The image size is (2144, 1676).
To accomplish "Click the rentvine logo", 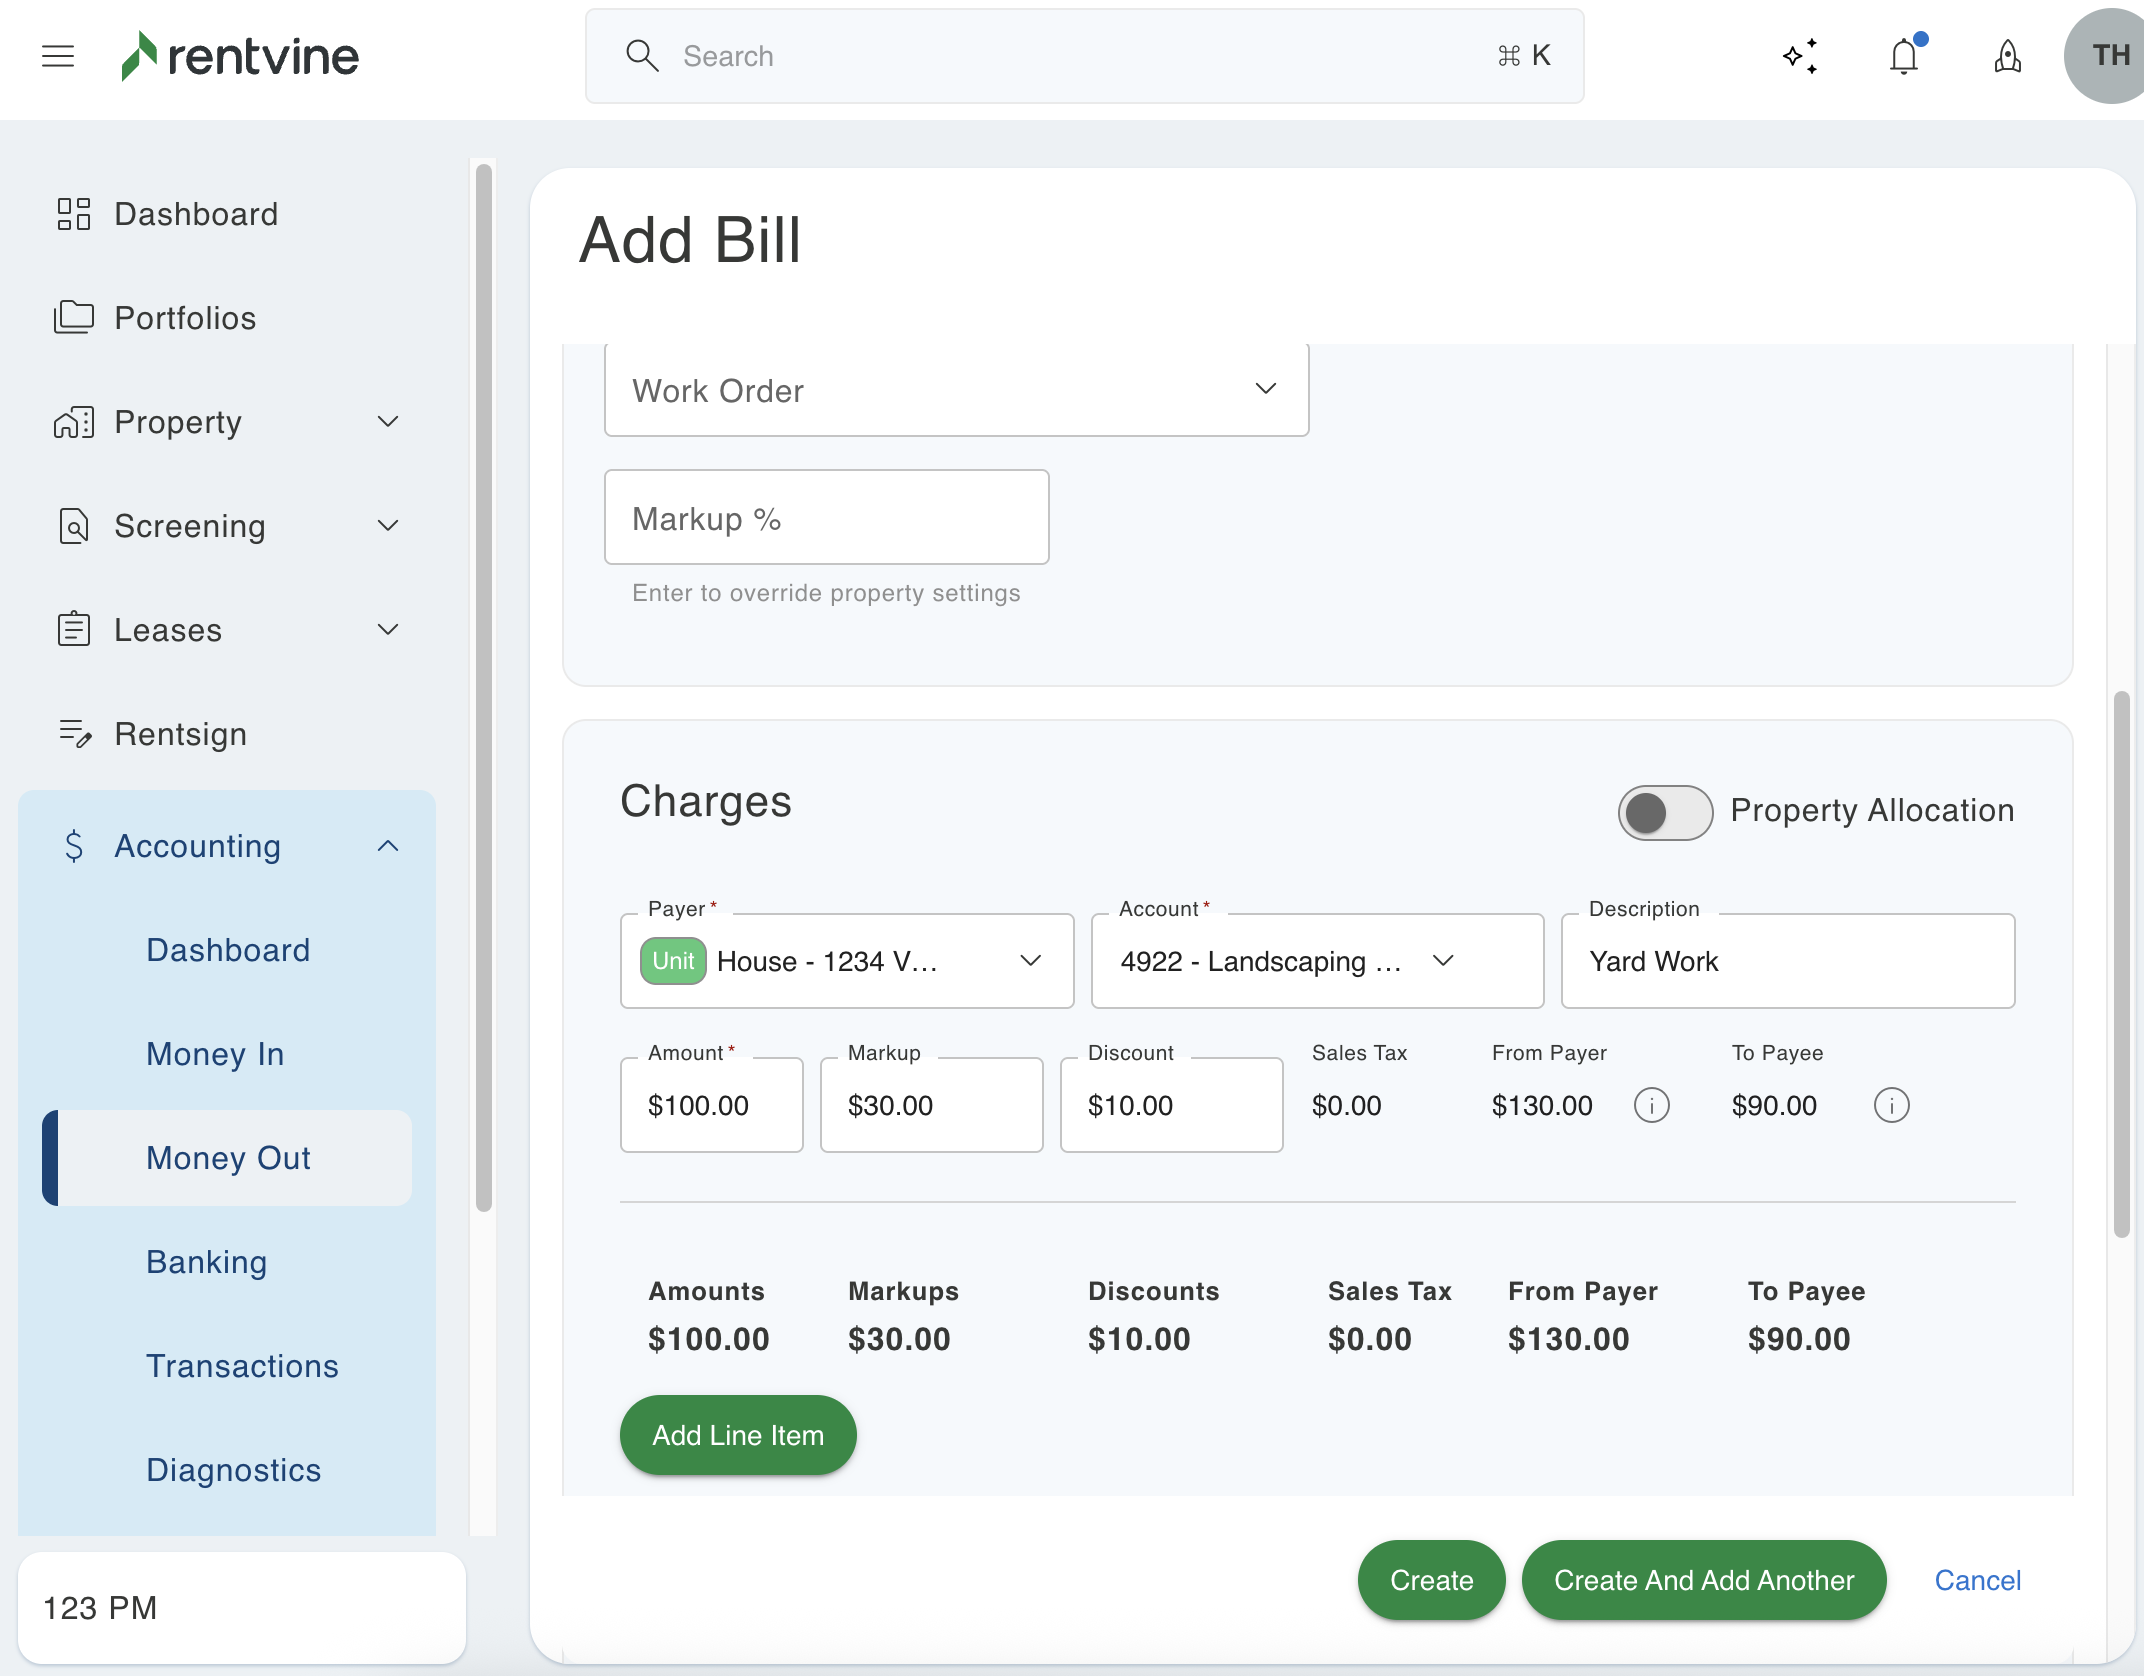I will [x=240, y=56].
